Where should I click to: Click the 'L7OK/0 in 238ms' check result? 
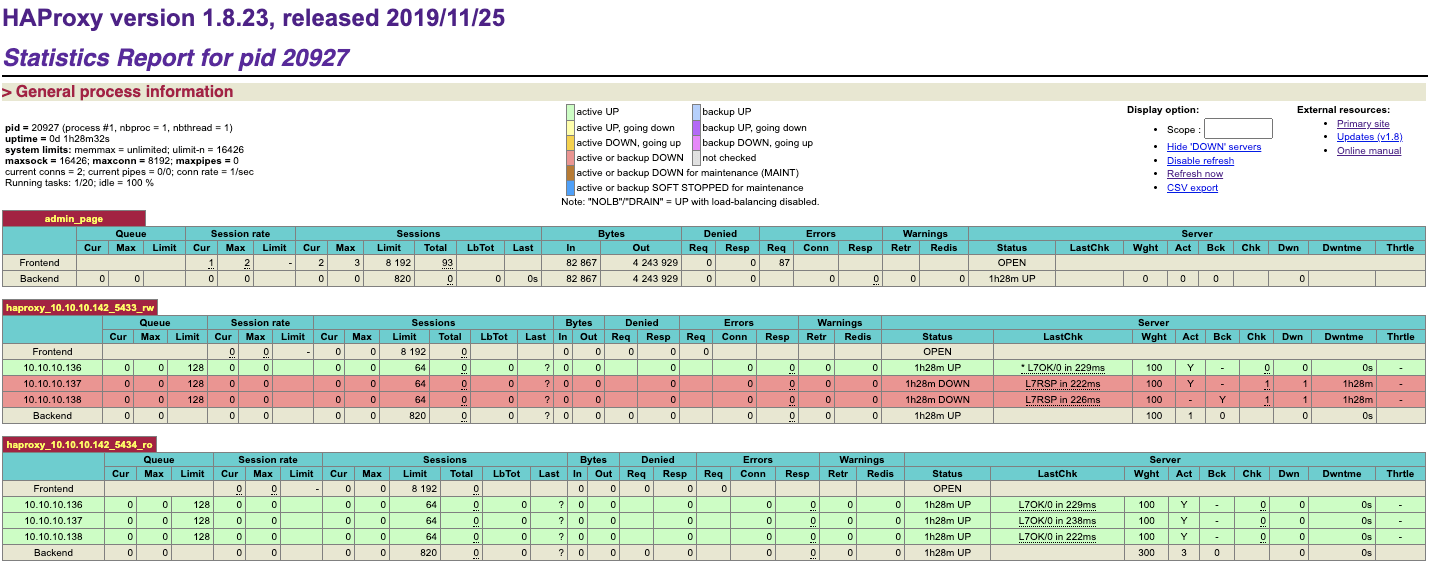[1057, 520]
